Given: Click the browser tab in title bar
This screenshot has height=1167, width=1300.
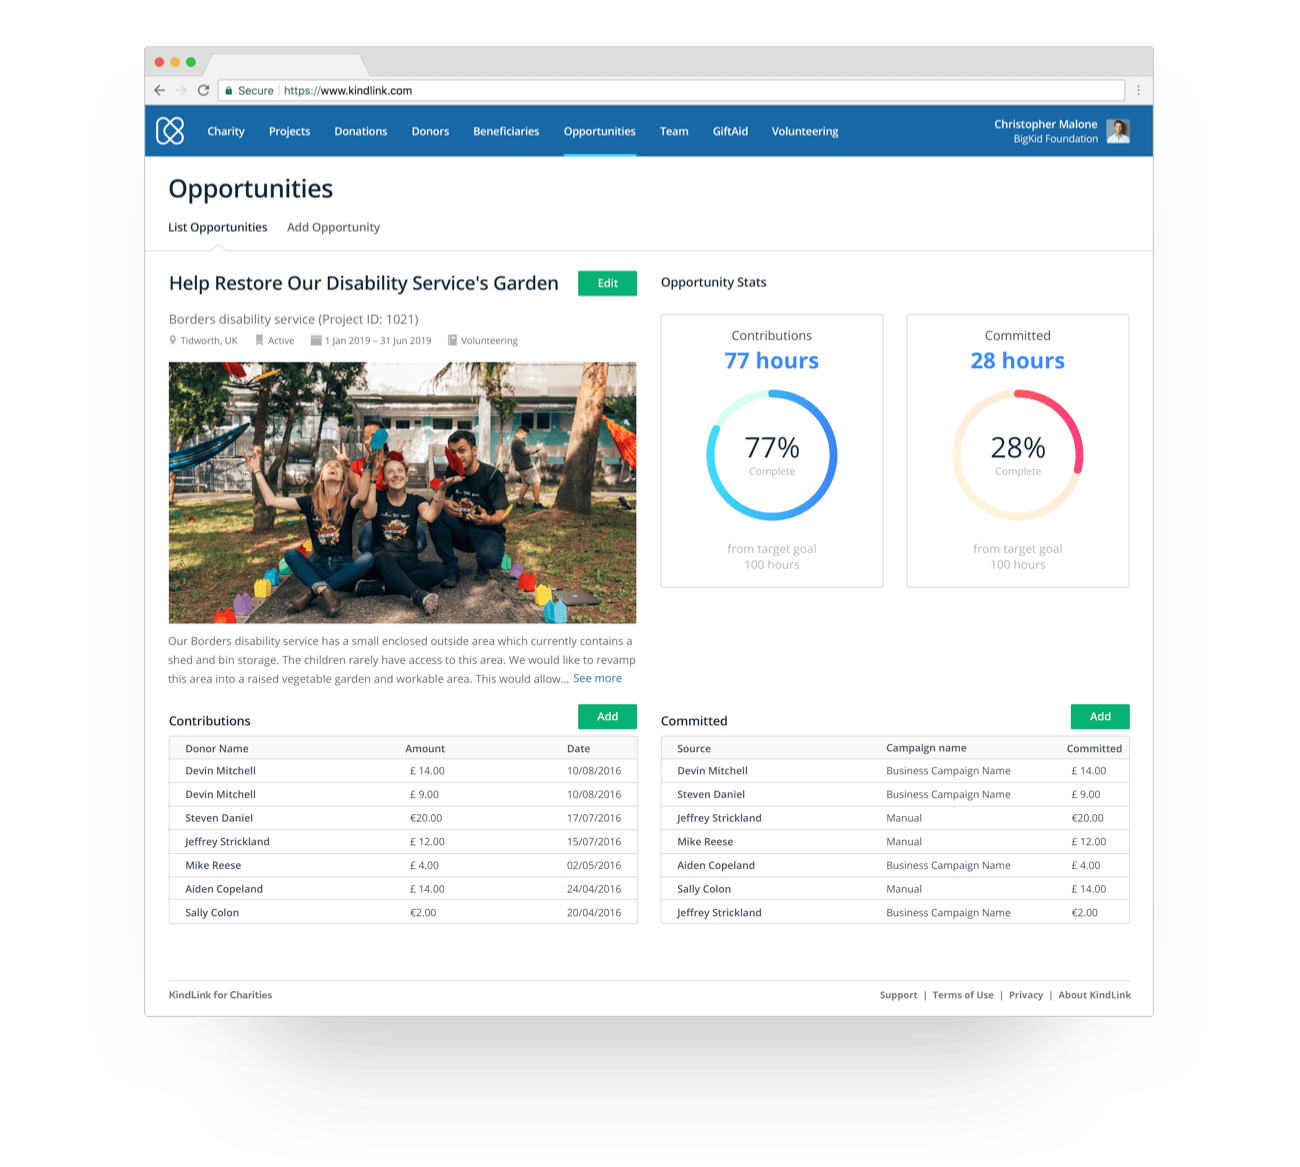Looking at the screenshot, I should coord(285,64).
